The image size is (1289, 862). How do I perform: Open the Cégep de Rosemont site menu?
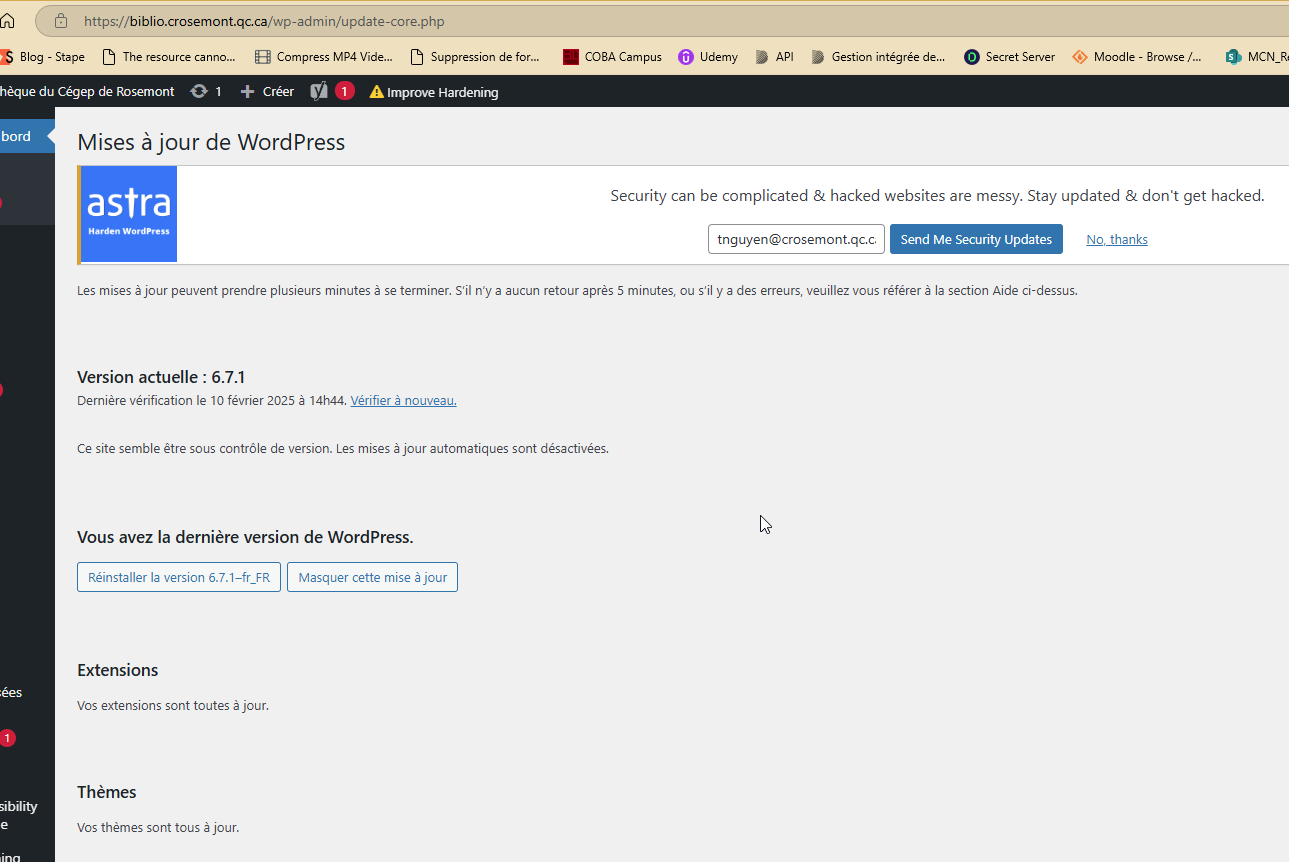[x=87, y=91]
